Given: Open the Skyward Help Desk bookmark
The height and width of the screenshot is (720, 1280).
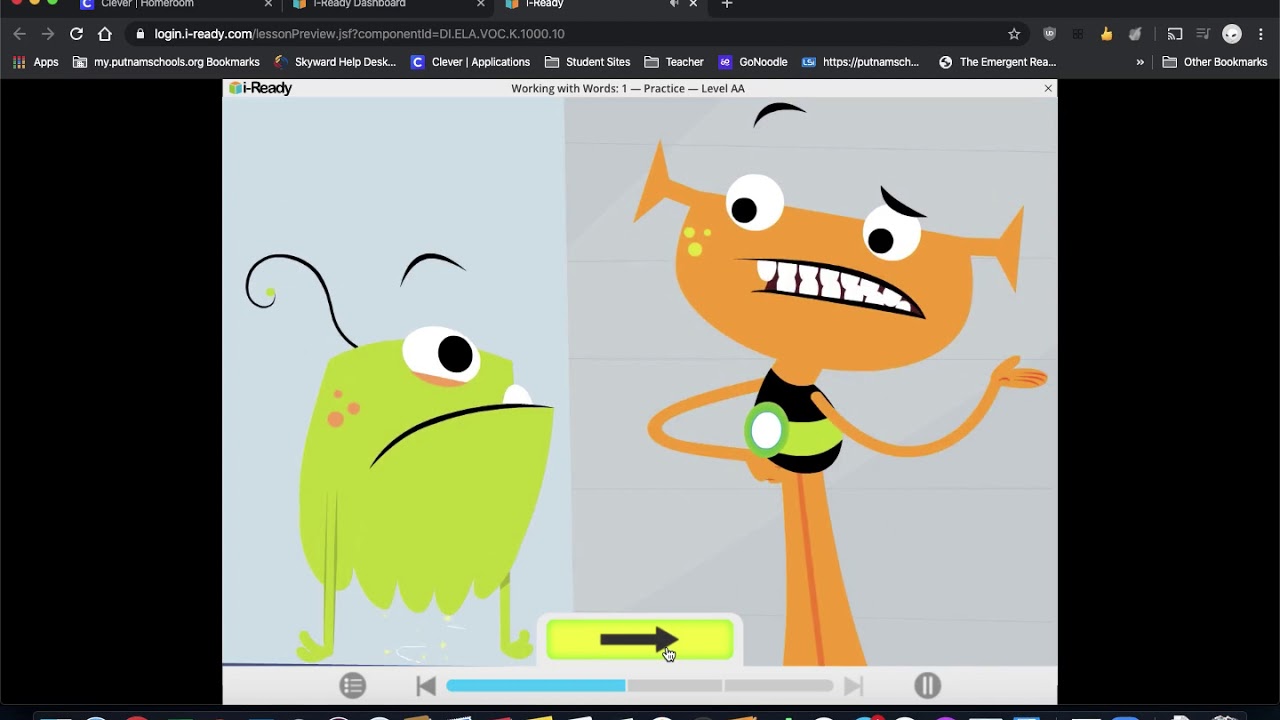Looking at the screenshot, I should pyautogui.click(x=335, y=62).
